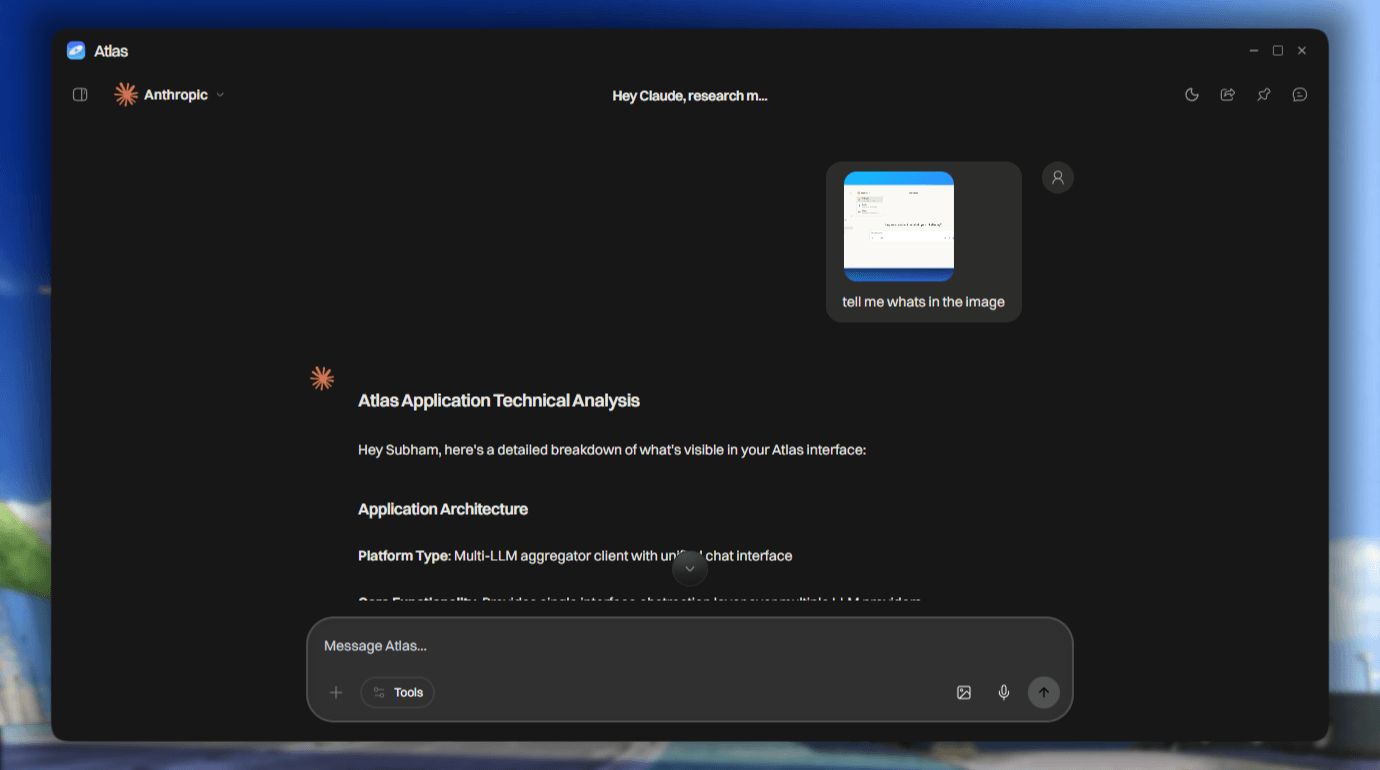Start voice input with microphone icon
Screen dimensions: 1380x770
[x=1004, y=692]
